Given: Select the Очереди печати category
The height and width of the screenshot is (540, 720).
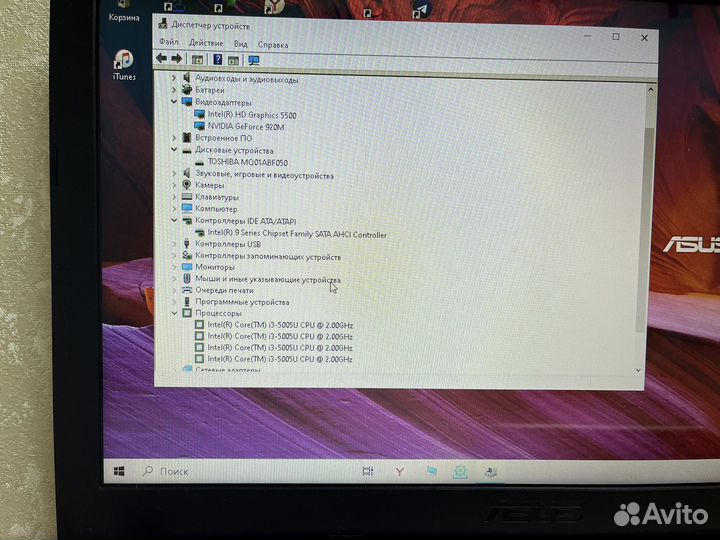Looking at the screenshot, I should 224,290.
